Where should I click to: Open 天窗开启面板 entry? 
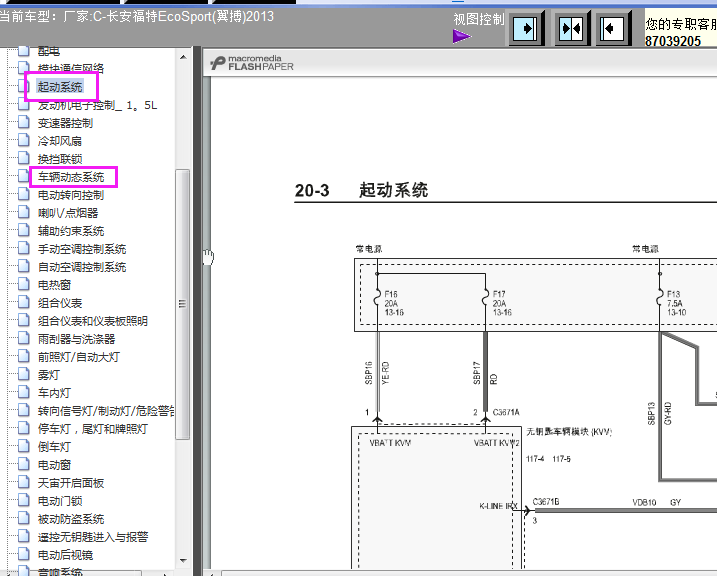coord(71,483)
